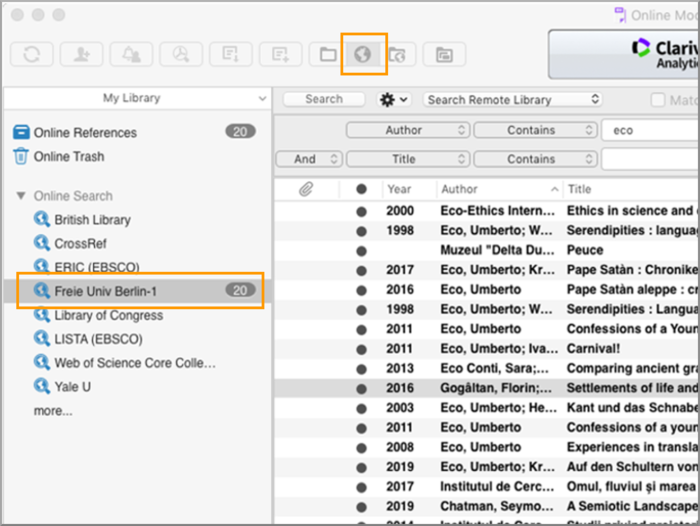
Task: Toggle read dot for Eco-Ethics Intern row
Action: tap(362, 212)
